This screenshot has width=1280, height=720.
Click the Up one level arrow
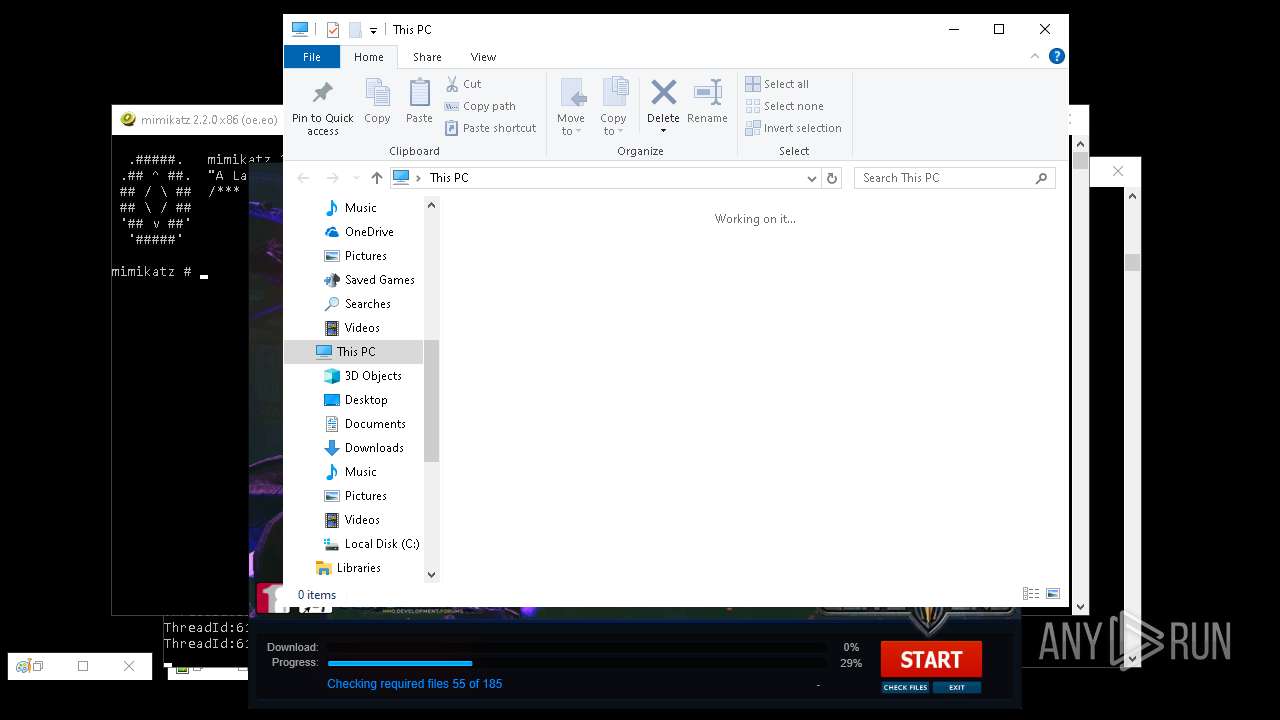tap(376, 178)
